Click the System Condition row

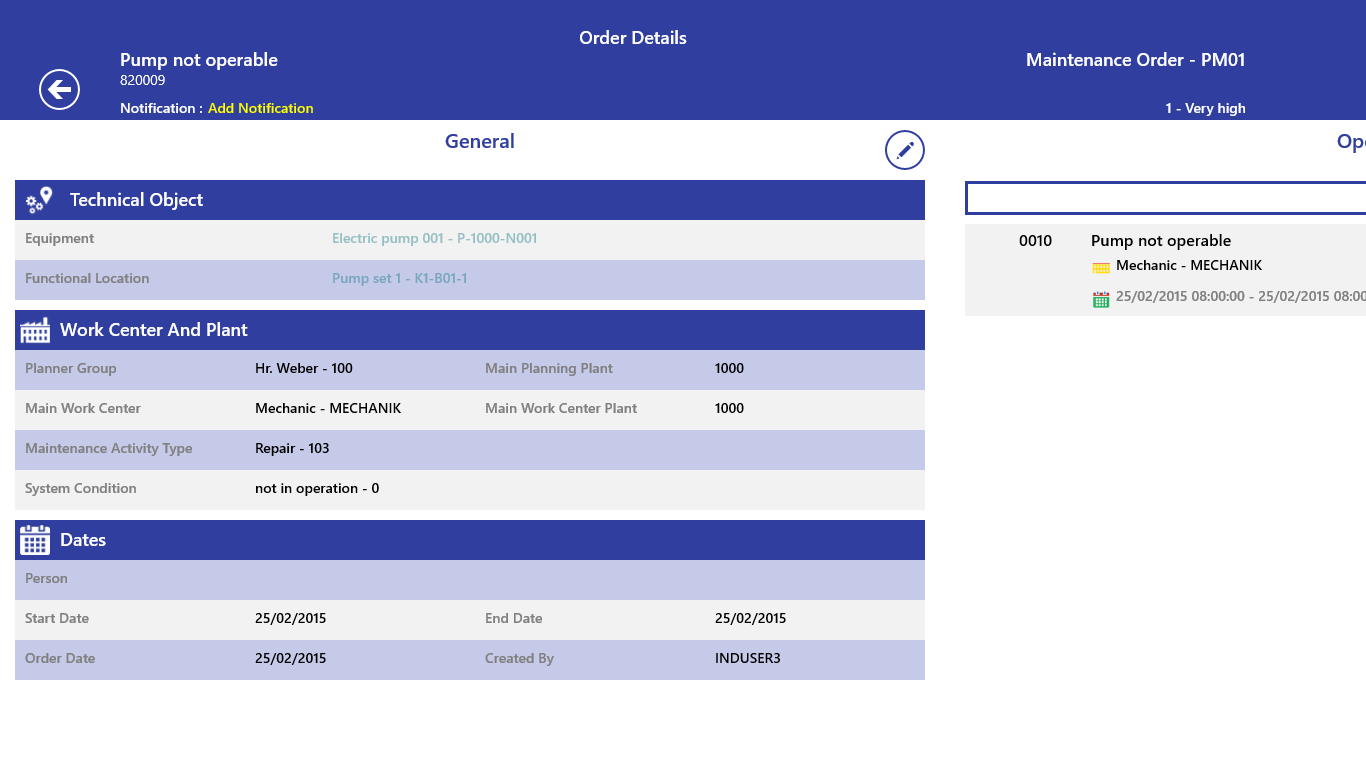point(470,489)
